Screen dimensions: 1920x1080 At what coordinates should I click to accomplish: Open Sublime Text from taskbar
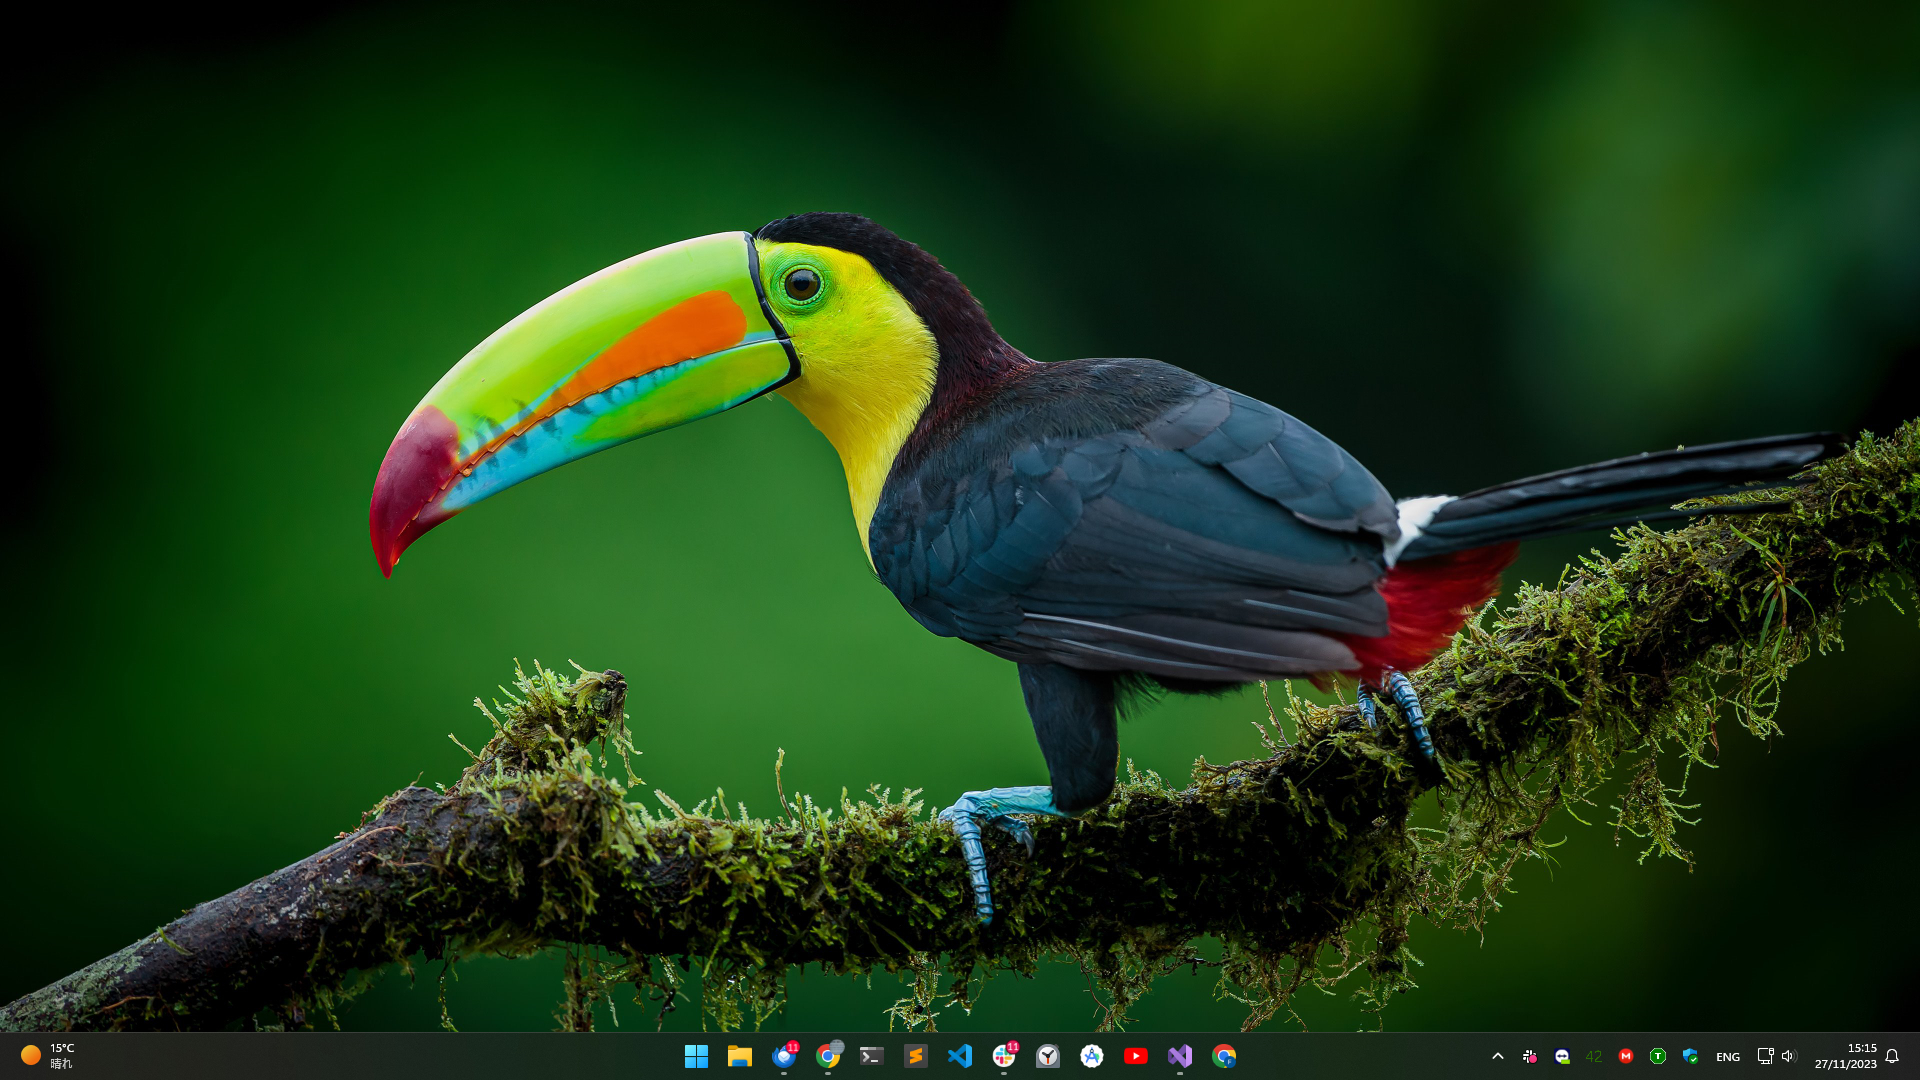[x=916, y=1056]
